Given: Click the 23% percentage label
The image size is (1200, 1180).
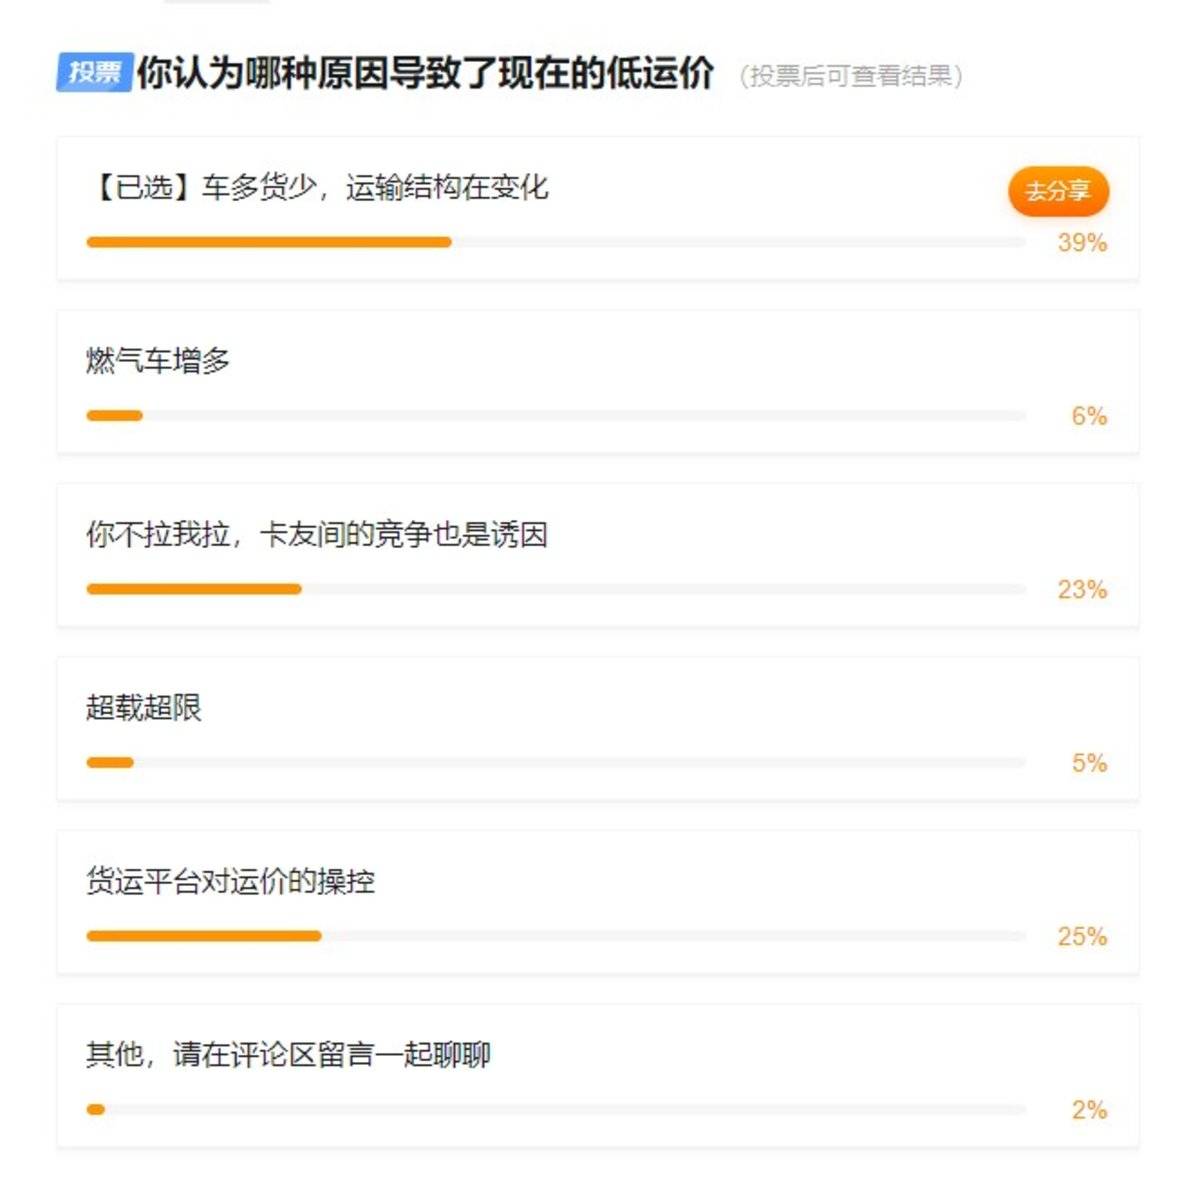Looking at the screenshot, I should [x=1082, y=590].
